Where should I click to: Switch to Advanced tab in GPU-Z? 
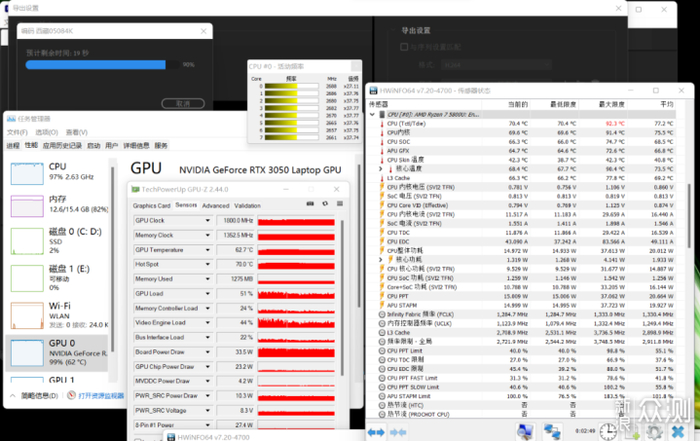click(x=216, y=206)
